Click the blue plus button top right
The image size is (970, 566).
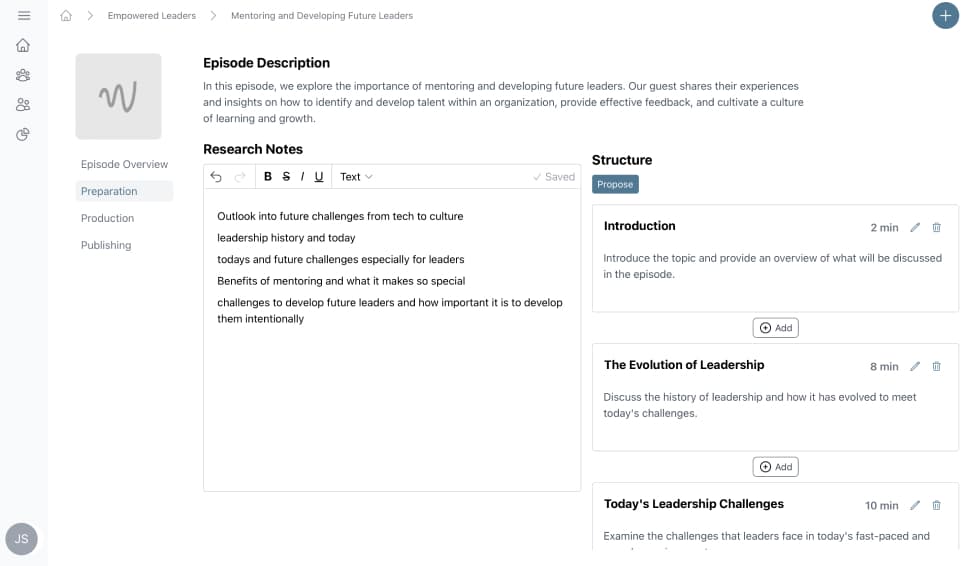945,16
